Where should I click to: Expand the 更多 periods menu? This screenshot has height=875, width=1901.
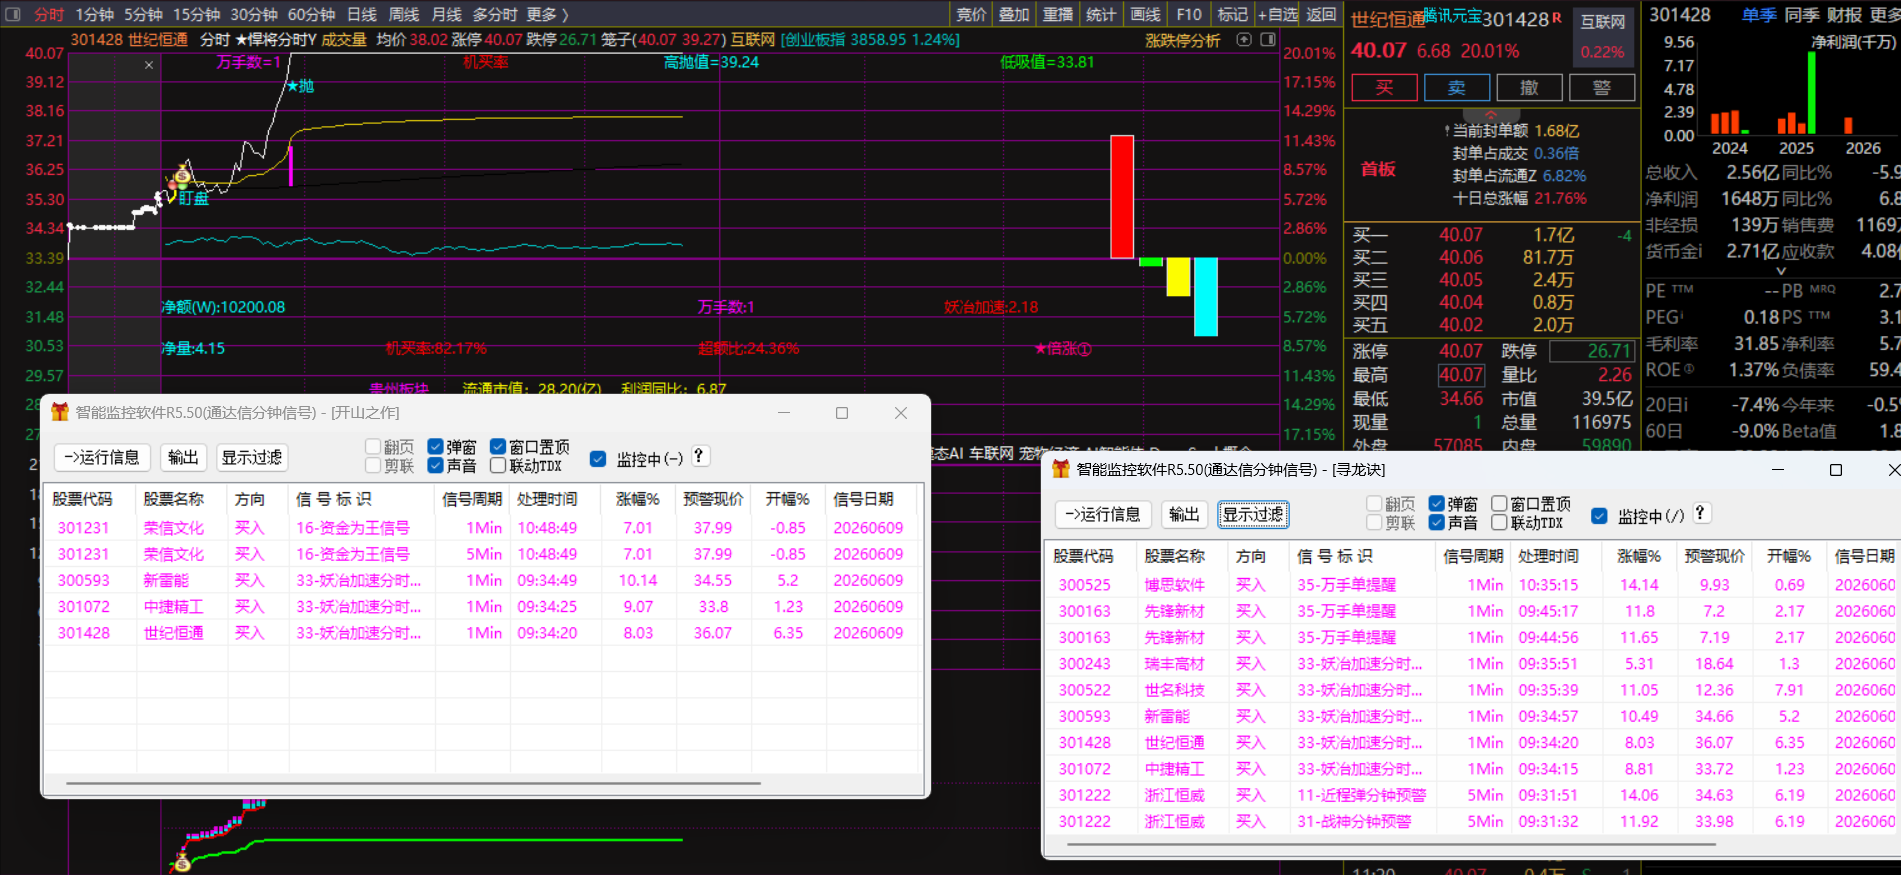(546, 14)
